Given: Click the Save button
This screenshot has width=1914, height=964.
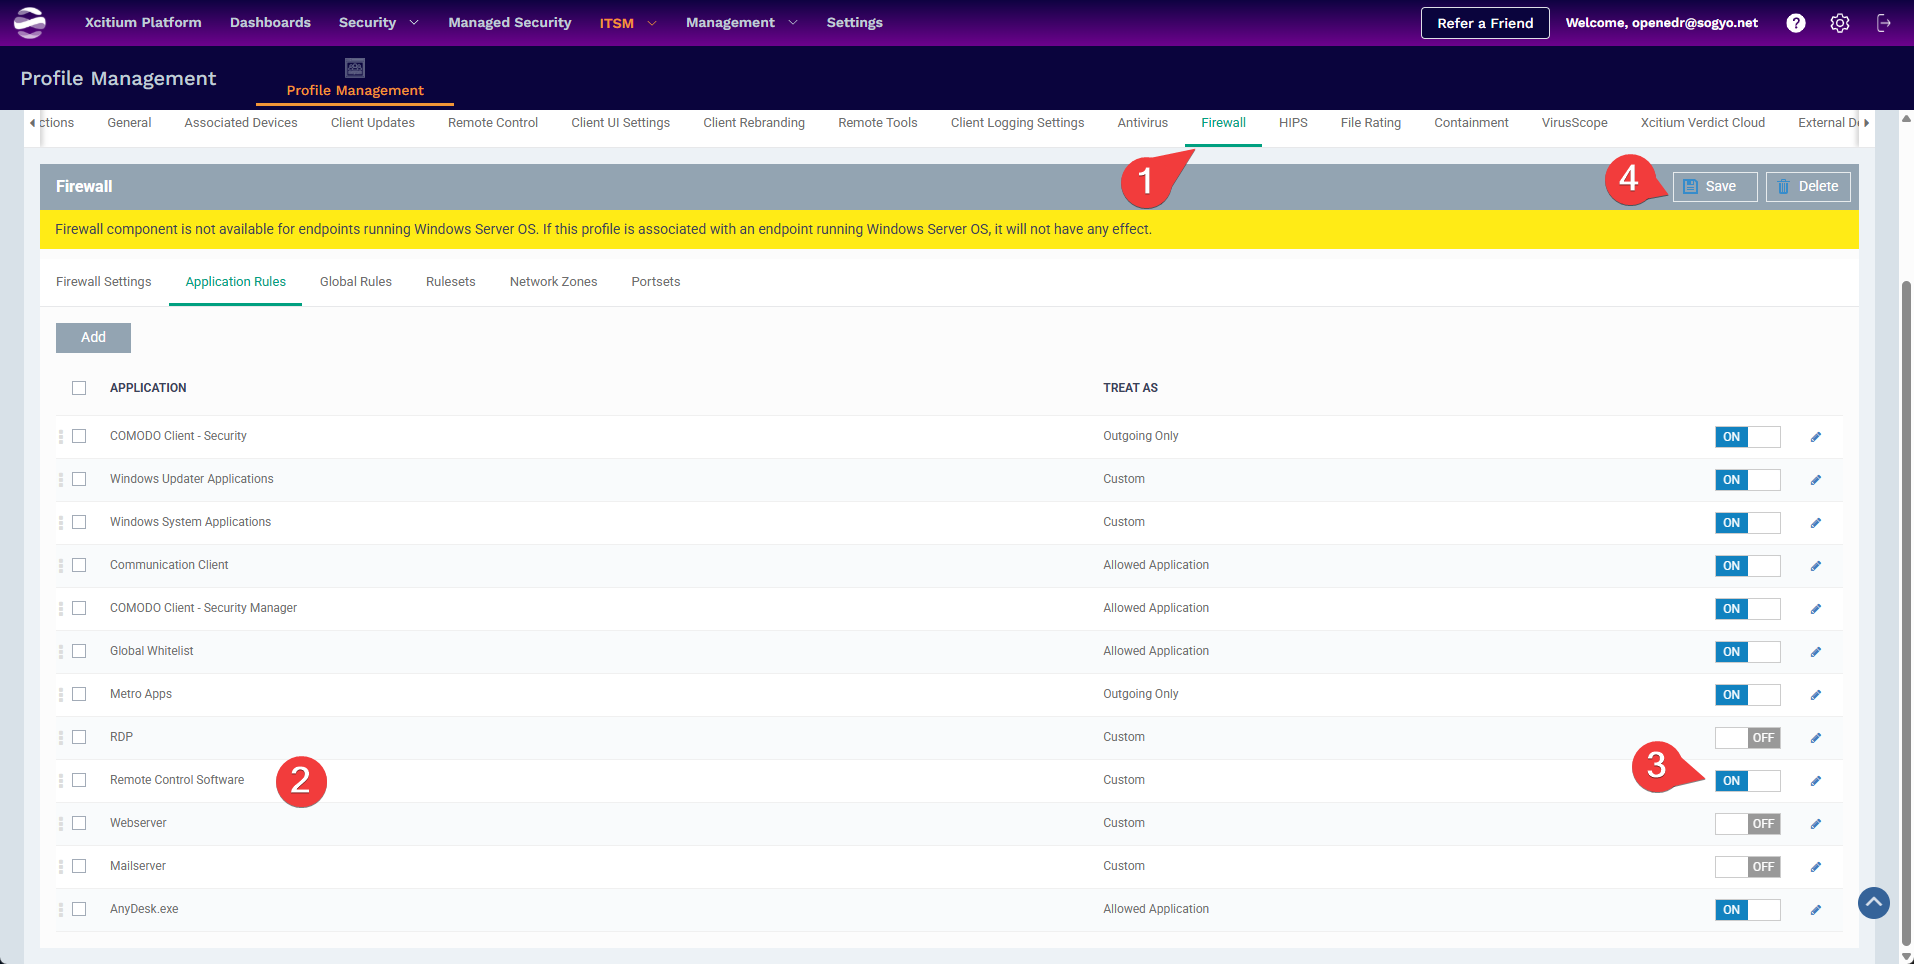Looking at the screenshot, I should (x=1715, y=187).
